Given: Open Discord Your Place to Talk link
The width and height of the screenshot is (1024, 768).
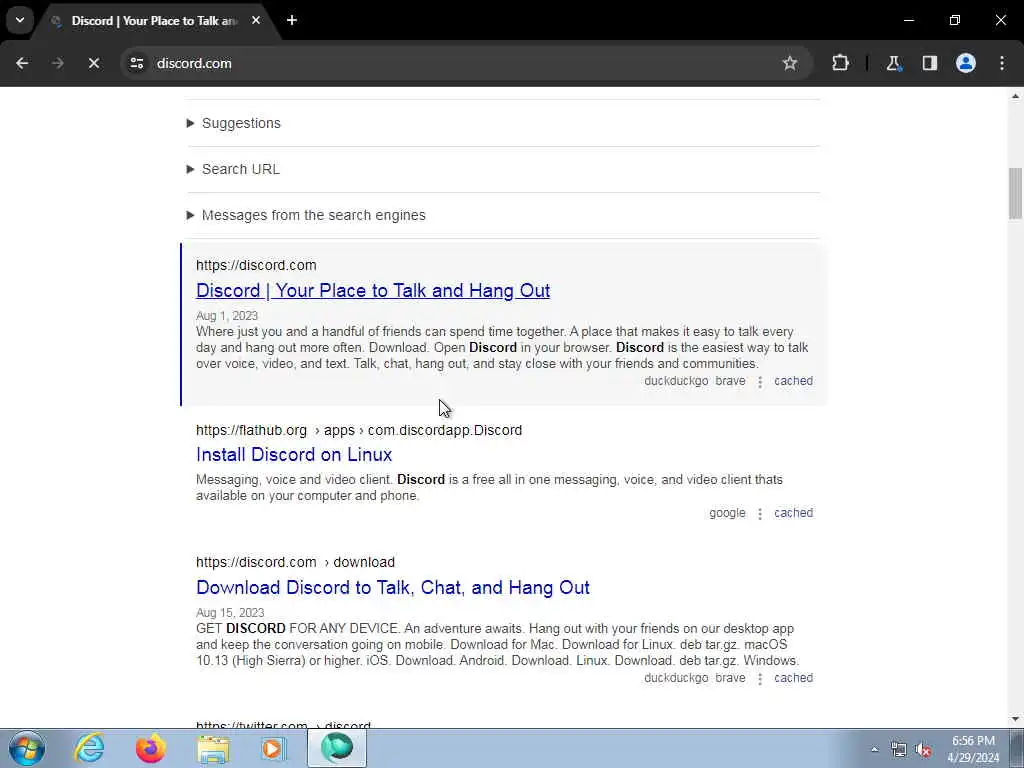Looking at the screenshot, I should [373, 291].
